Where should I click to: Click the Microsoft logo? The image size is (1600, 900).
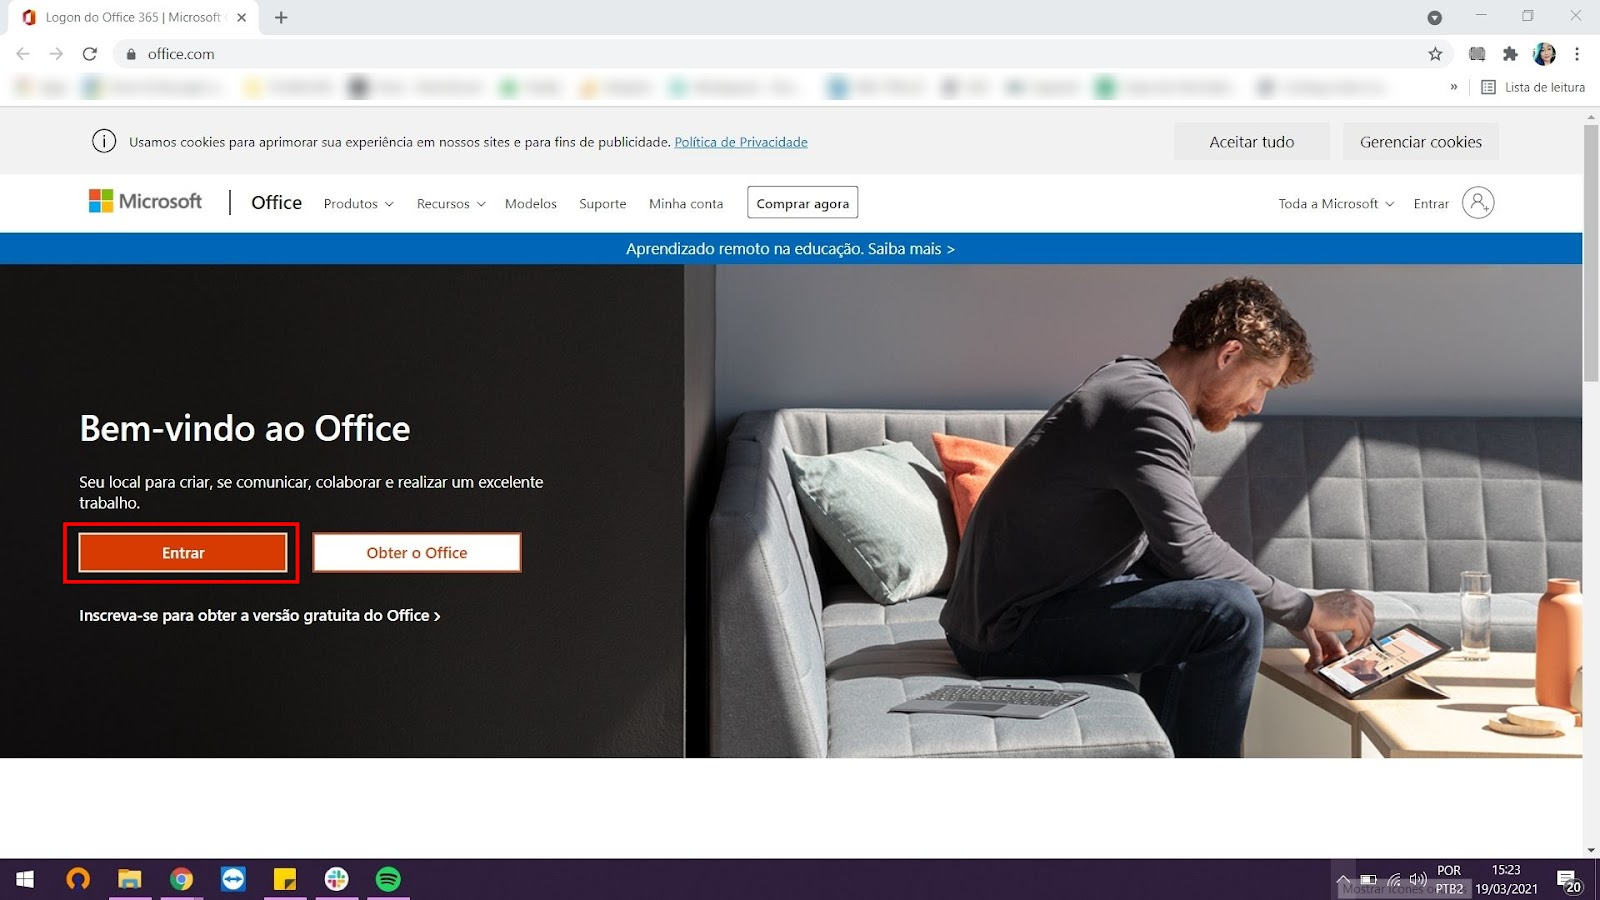tap(146, 202)
